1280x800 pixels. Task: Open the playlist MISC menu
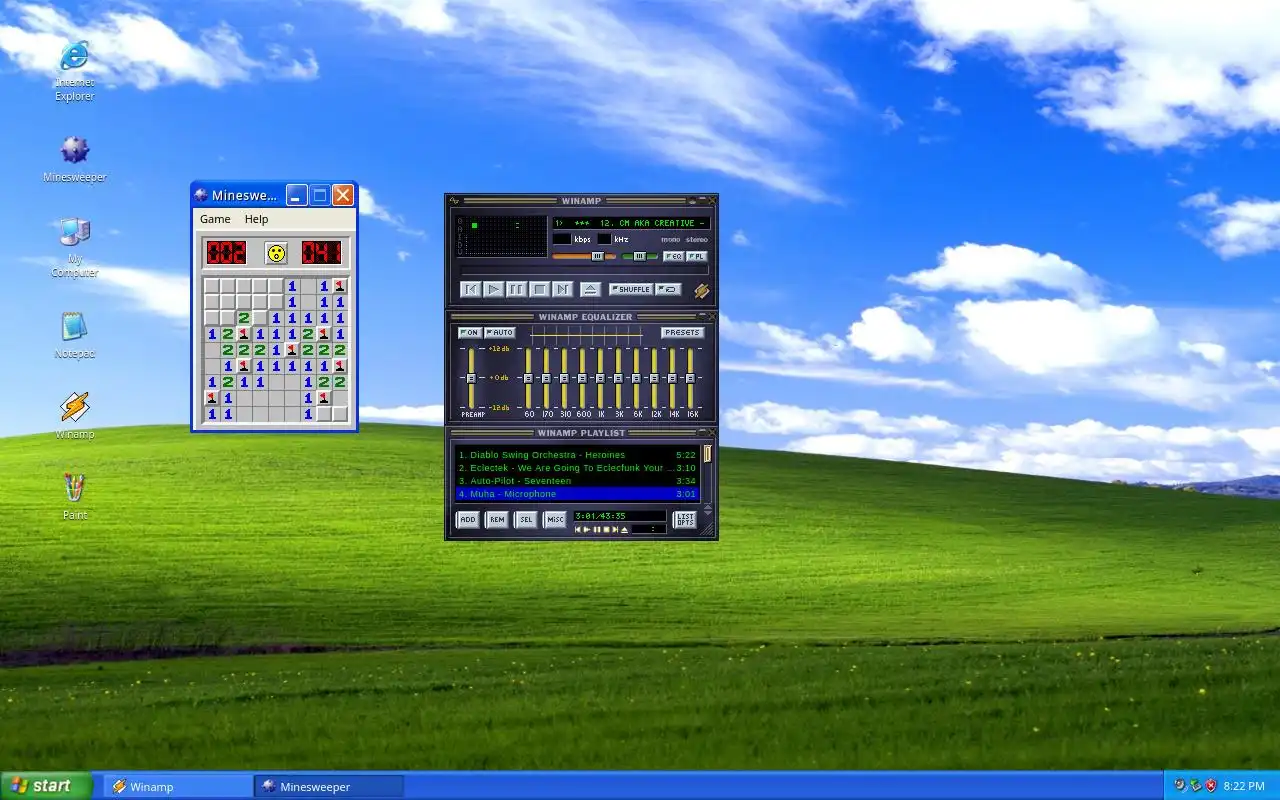click(x=555, y=520)
